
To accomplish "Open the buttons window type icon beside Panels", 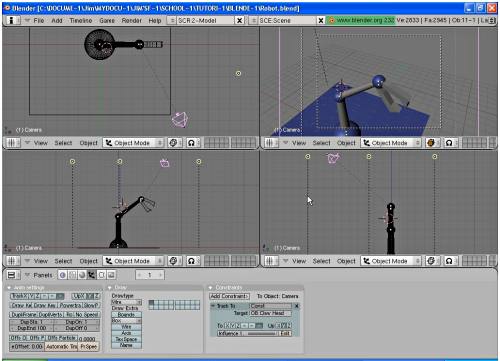I will (12, 275).
